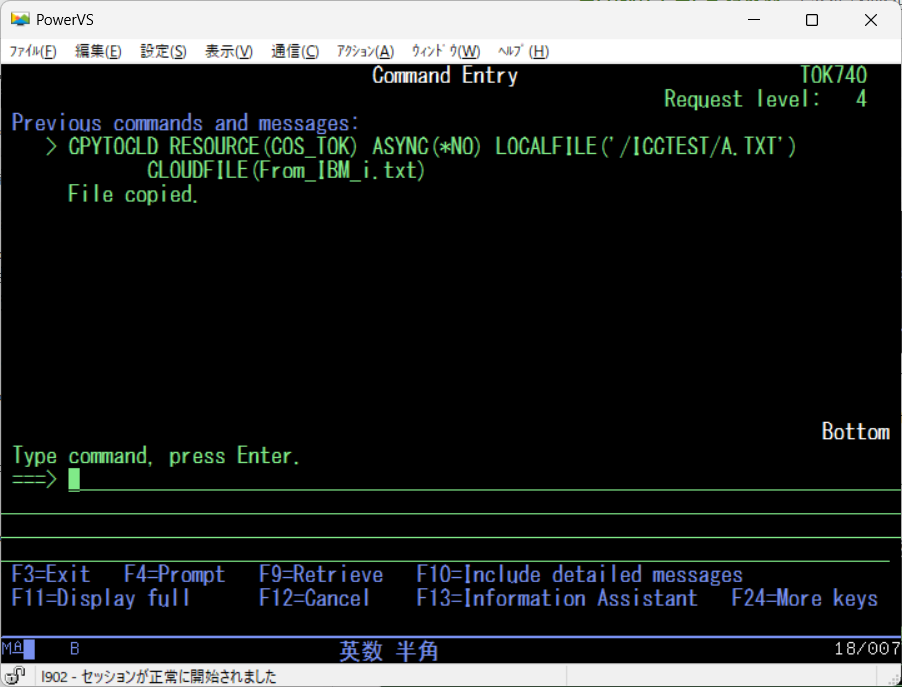Click F13=Information Assistant label
This screenshot has width=902, height=687.
pyautogui.click(x=557, y=598)
